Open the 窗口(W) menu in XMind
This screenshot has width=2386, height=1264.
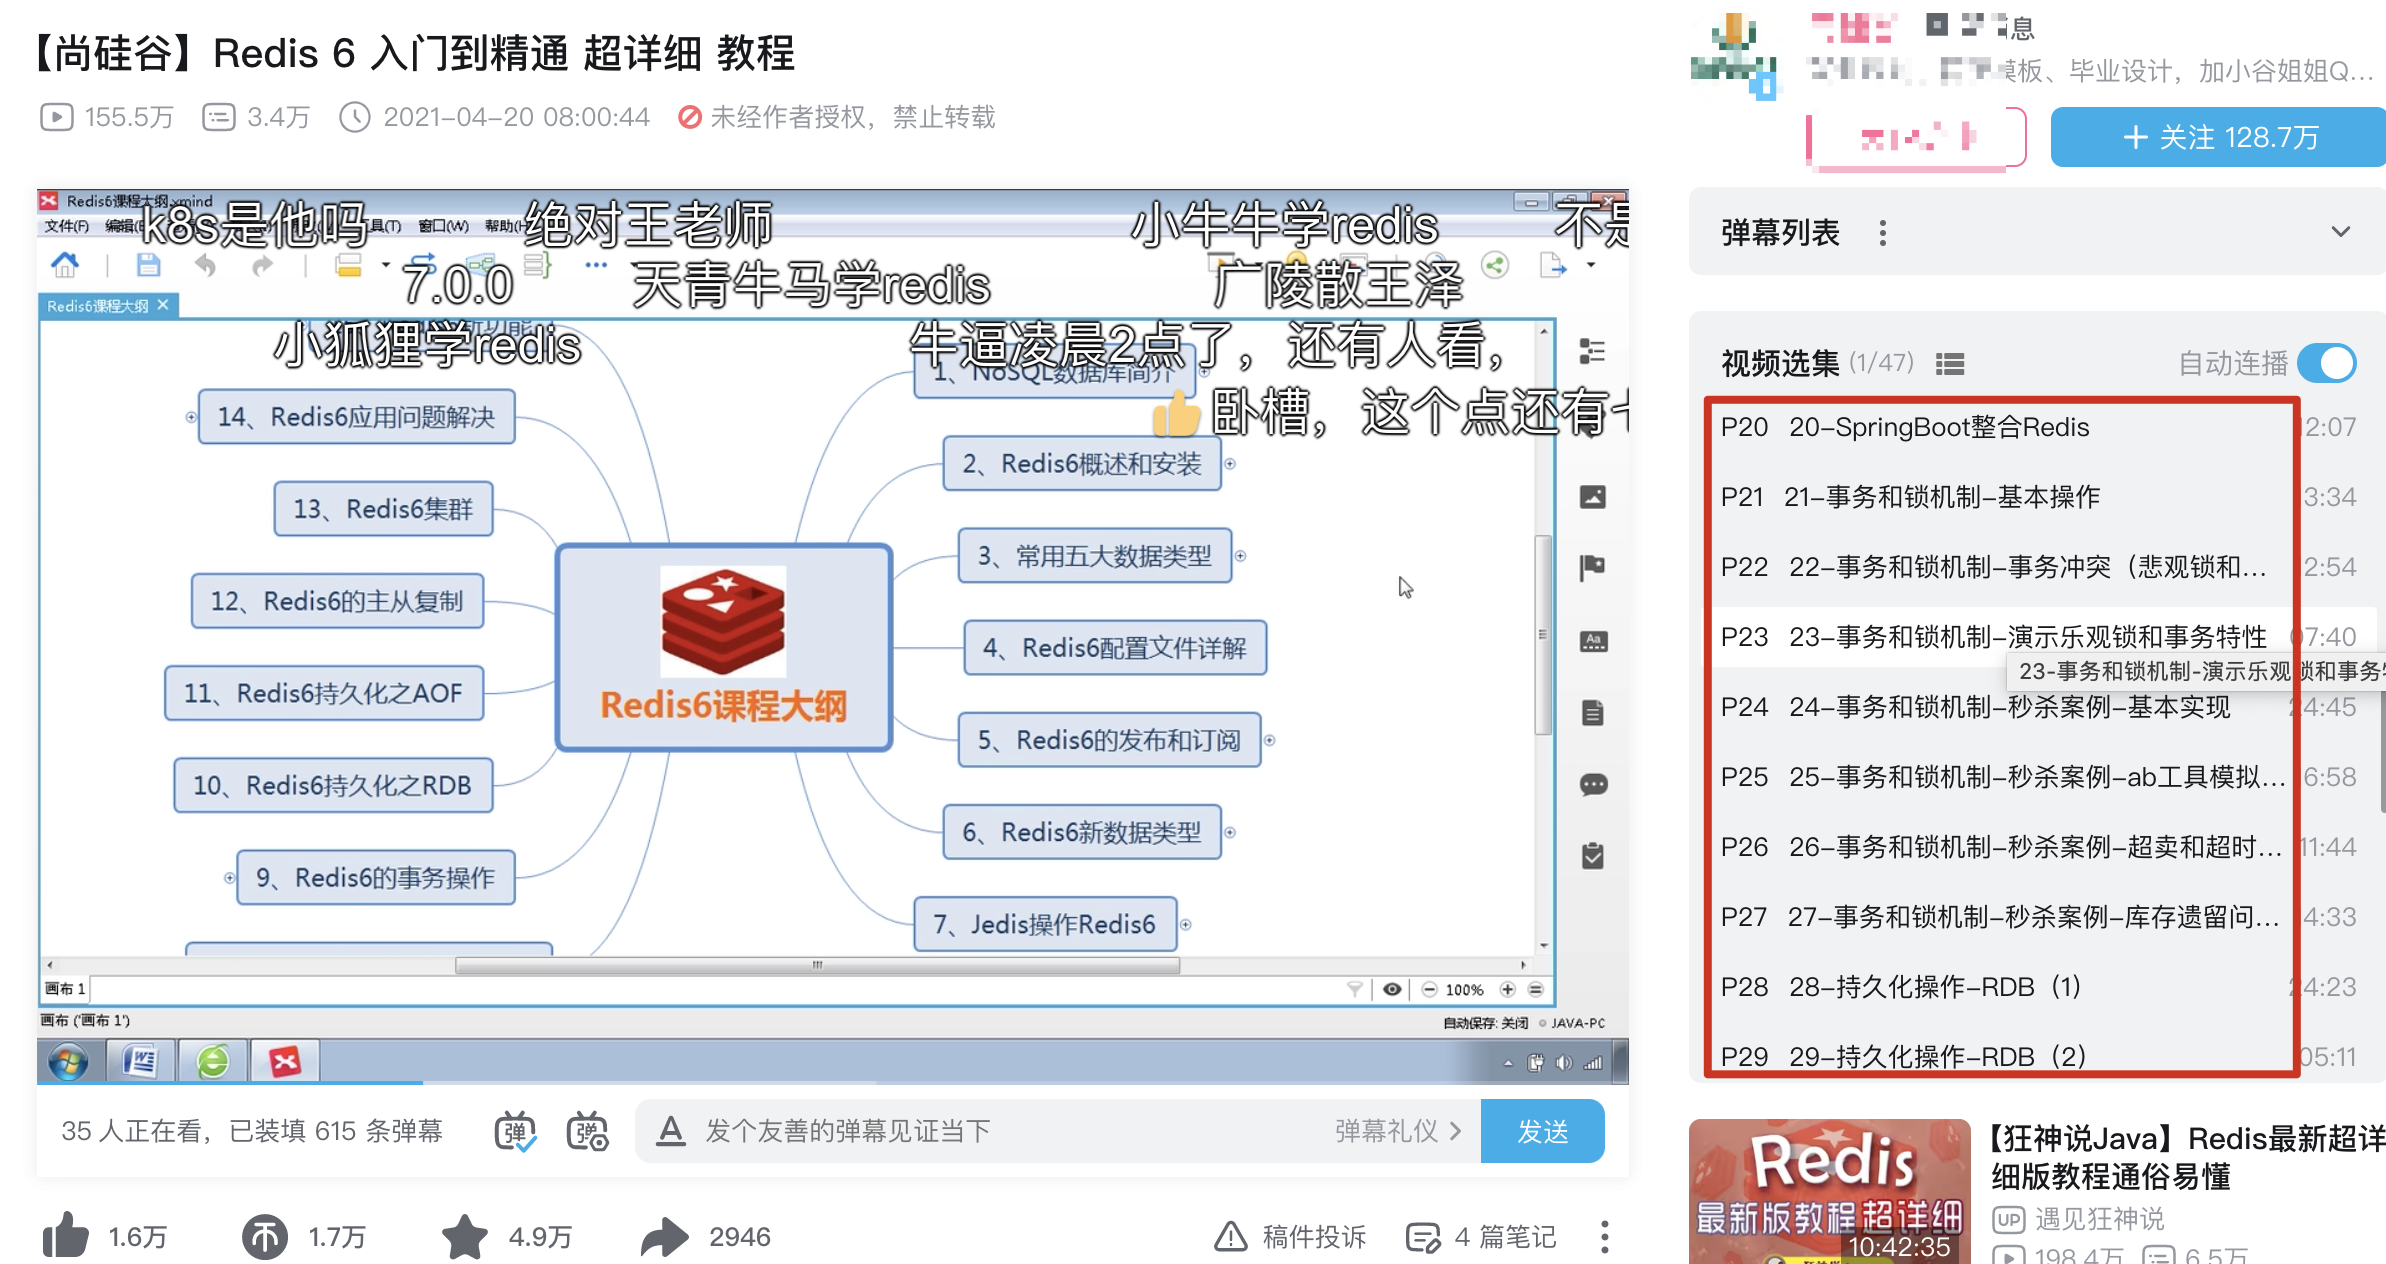tap(442, 226)
